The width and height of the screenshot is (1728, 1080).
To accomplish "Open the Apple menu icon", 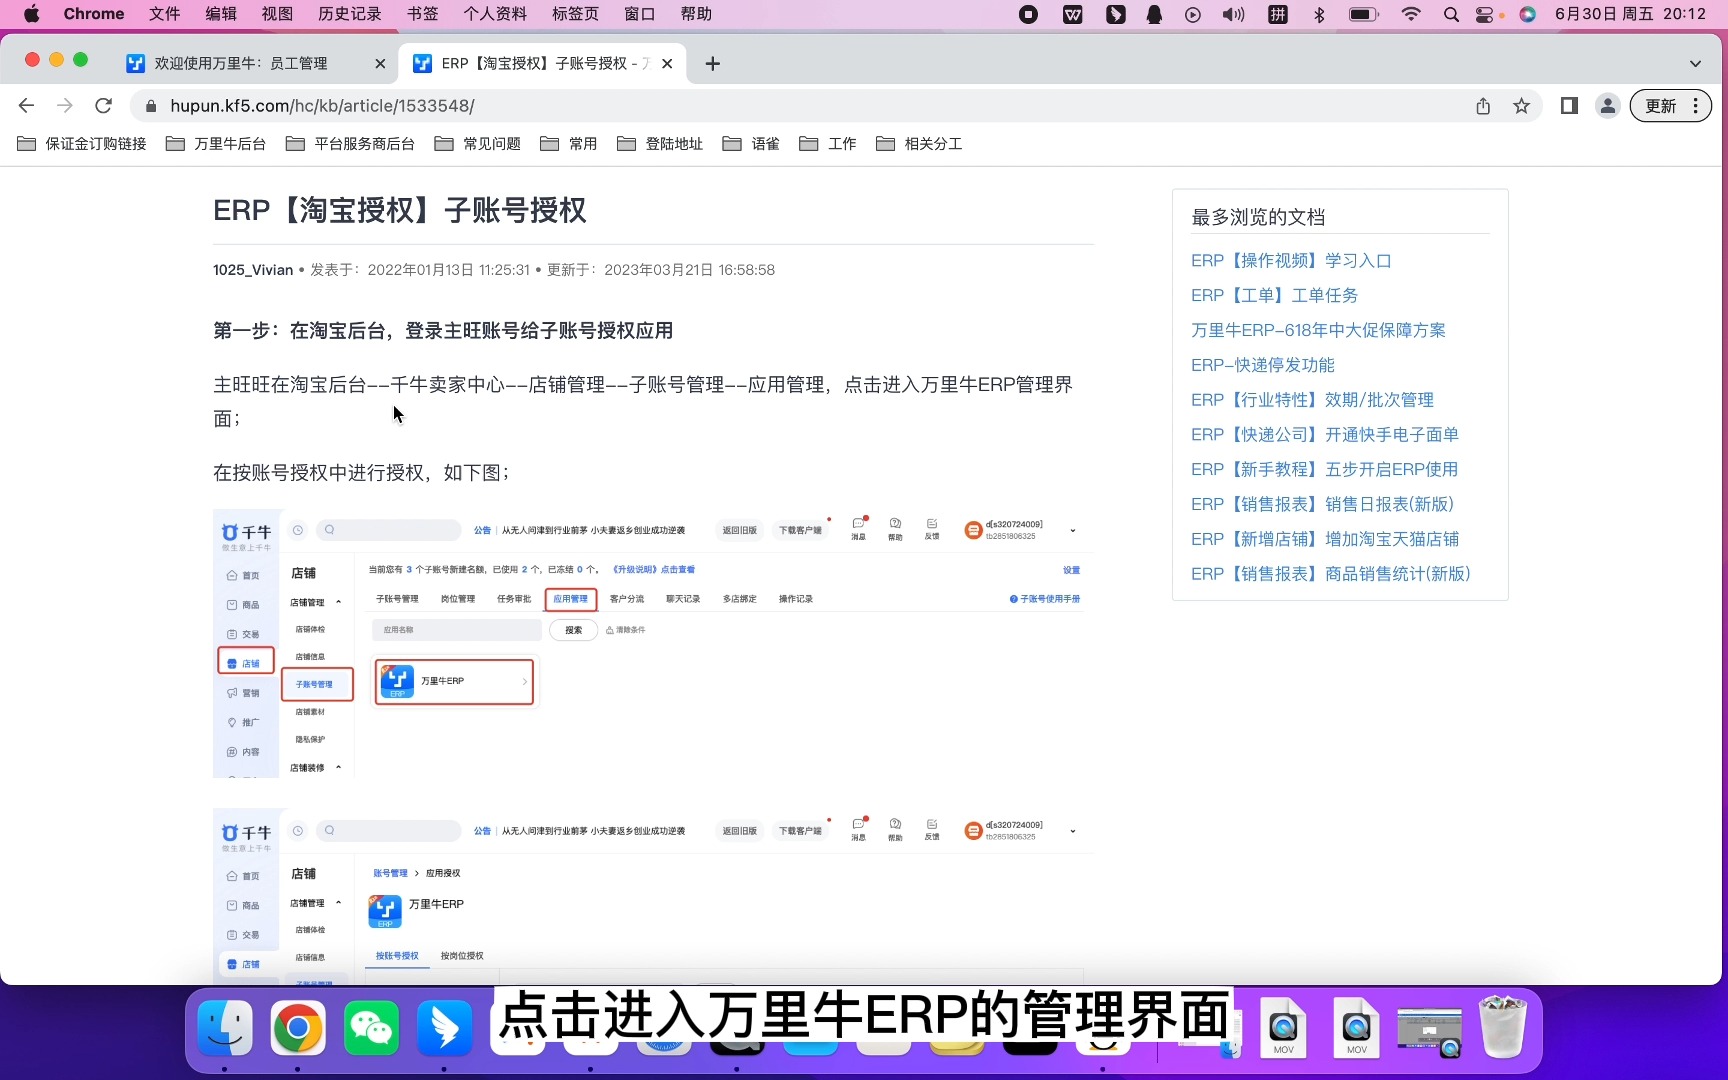I will tap(31, 14).
